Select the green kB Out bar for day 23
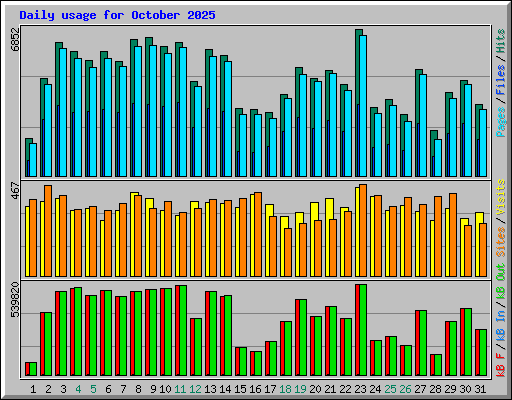 click(x=363, y=330)
